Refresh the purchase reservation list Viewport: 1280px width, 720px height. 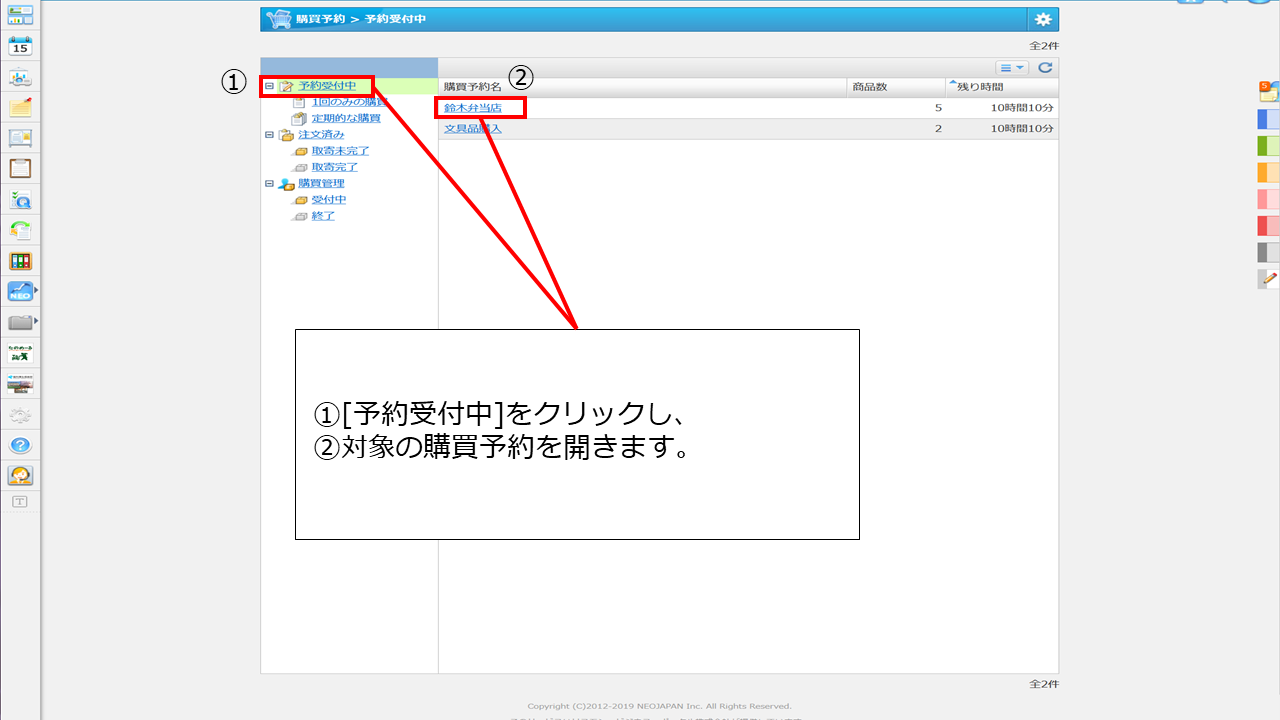coord(1045,68)
